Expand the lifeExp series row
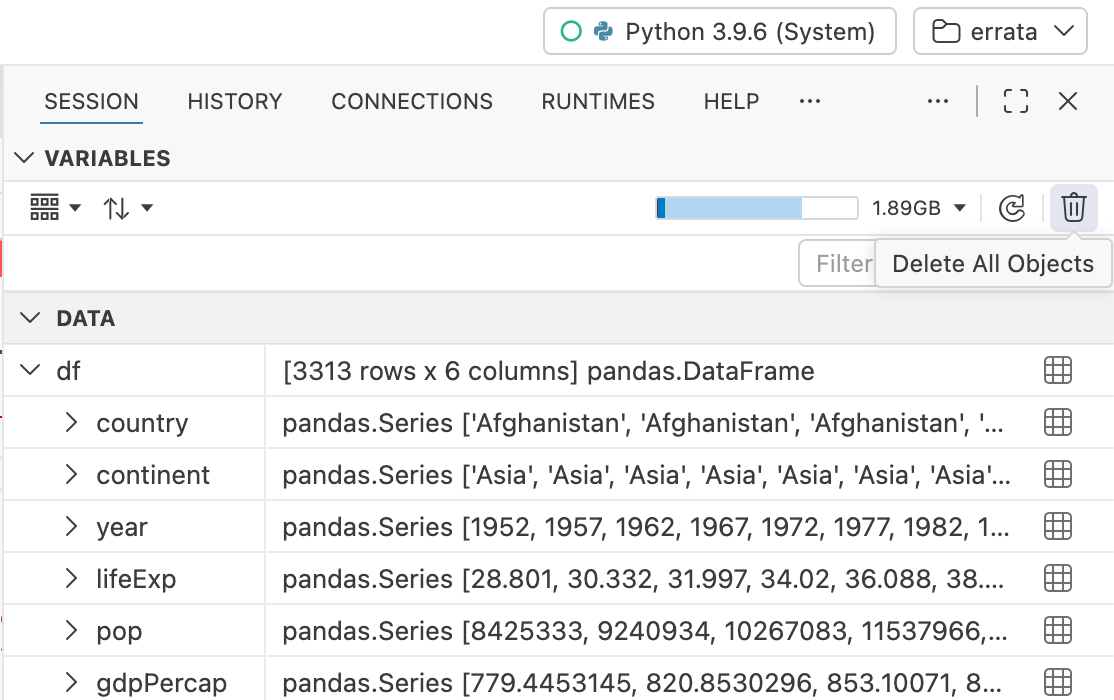 point(70,578)
